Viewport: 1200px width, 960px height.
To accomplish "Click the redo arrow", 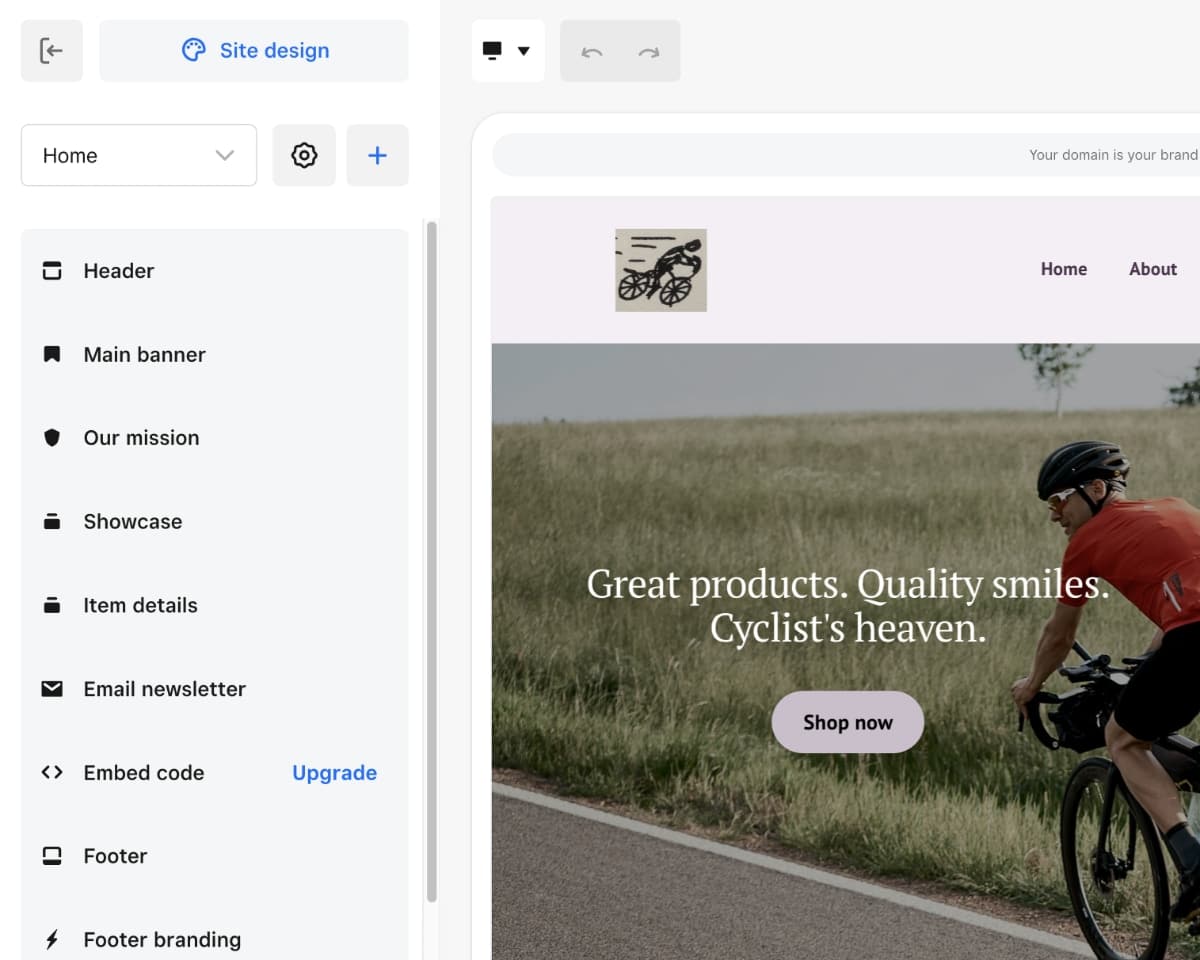I will click(x=649, y=52).
